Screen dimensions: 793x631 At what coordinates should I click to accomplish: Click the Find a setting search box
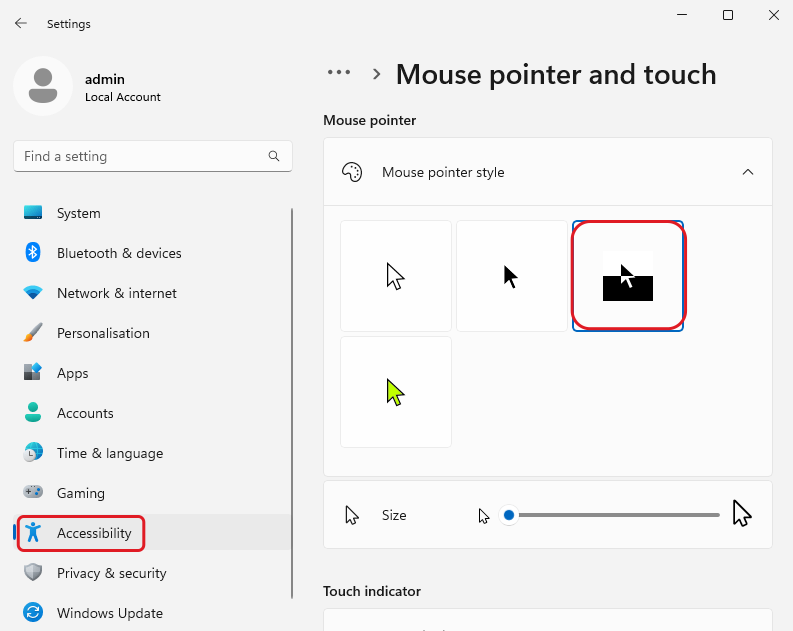tap(140, 156)
